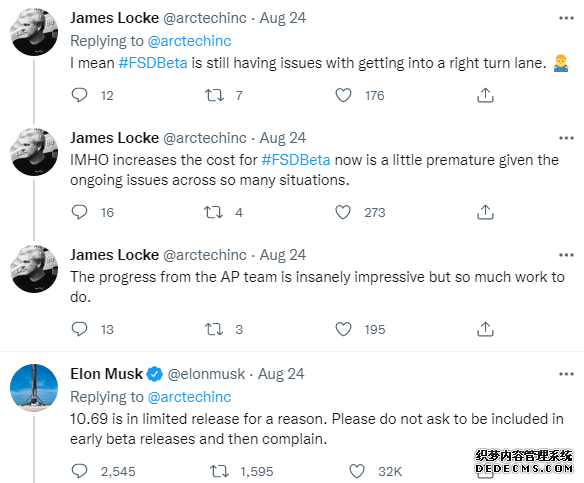This screenshot has width=584, height=483.
Task: View James Locke's avatar on first tweet
Action: pyautogui.click(x=34, y=32)
